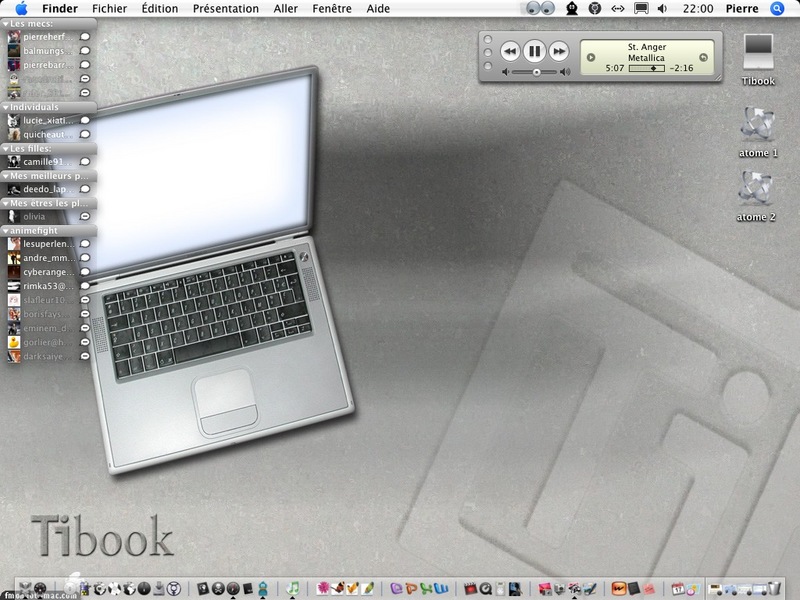The image size is (800, 600).
Task: Launch Microsoft Word from the Dock
Action: 442,588
